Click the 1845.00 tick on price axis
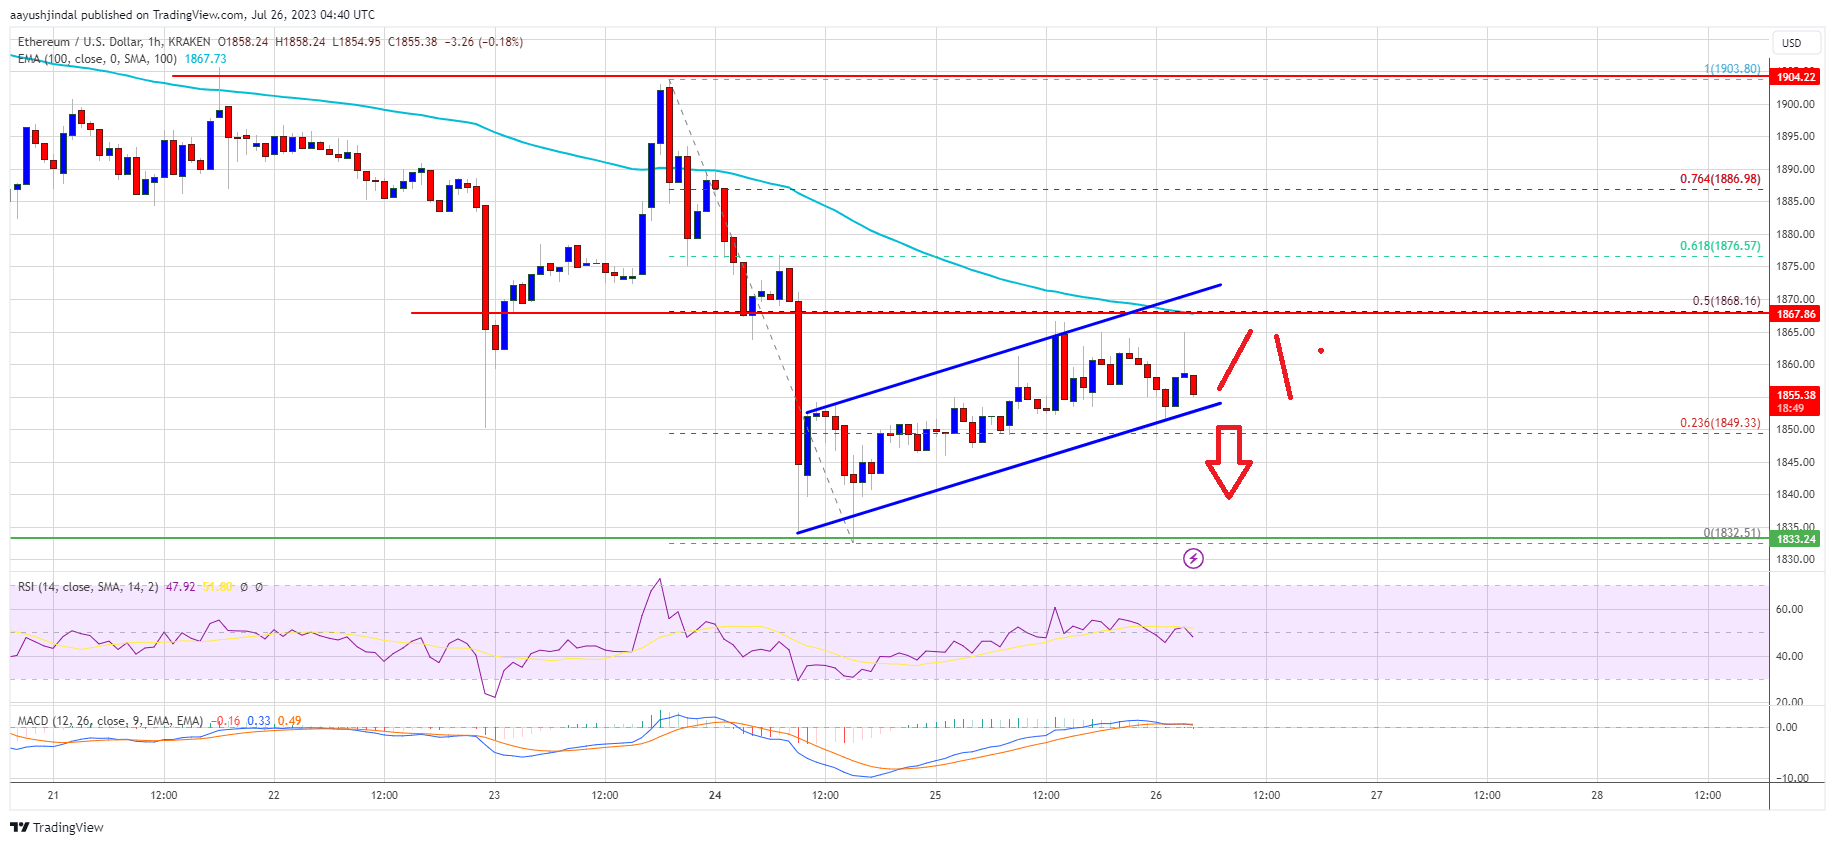 pyautogui.click(x=1796, y=462)
